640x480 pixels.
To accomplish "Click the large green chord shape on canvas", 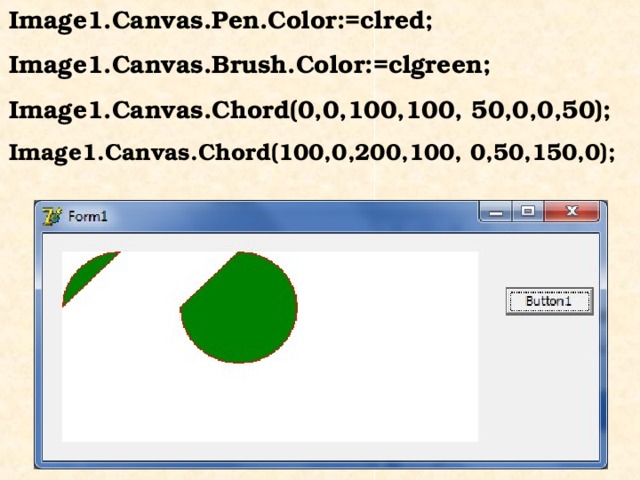I will click(x=239, y=307).
